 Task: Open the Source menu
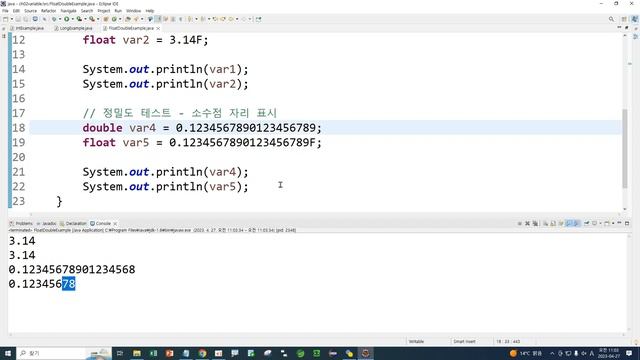click(30, 11)
